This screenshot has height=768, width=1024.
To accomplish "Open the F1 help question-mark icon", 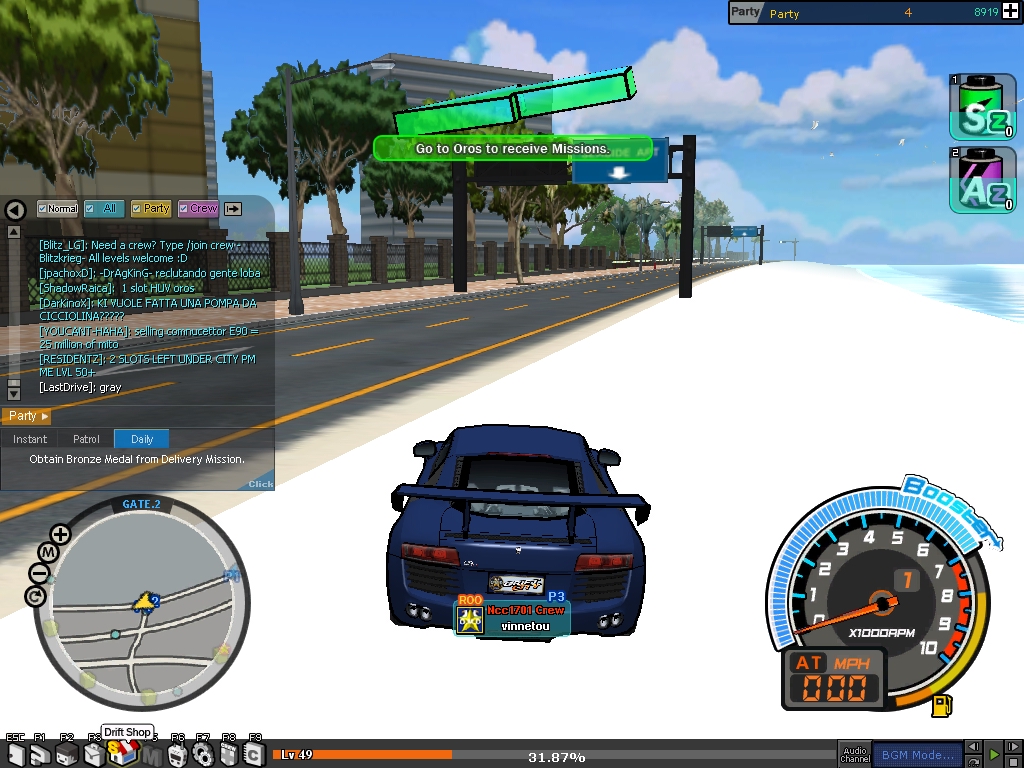I will click(40, 756).
